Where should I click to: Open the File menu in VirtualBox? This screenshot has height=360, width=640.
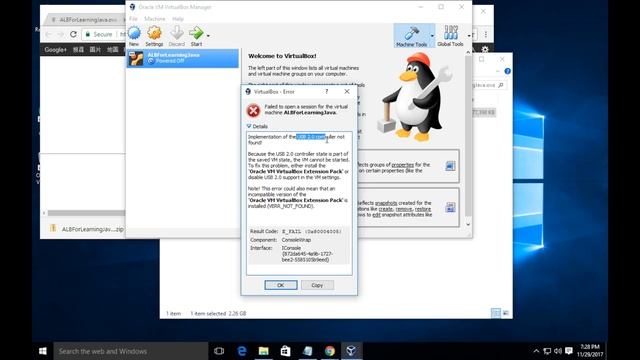pos(133,19)
